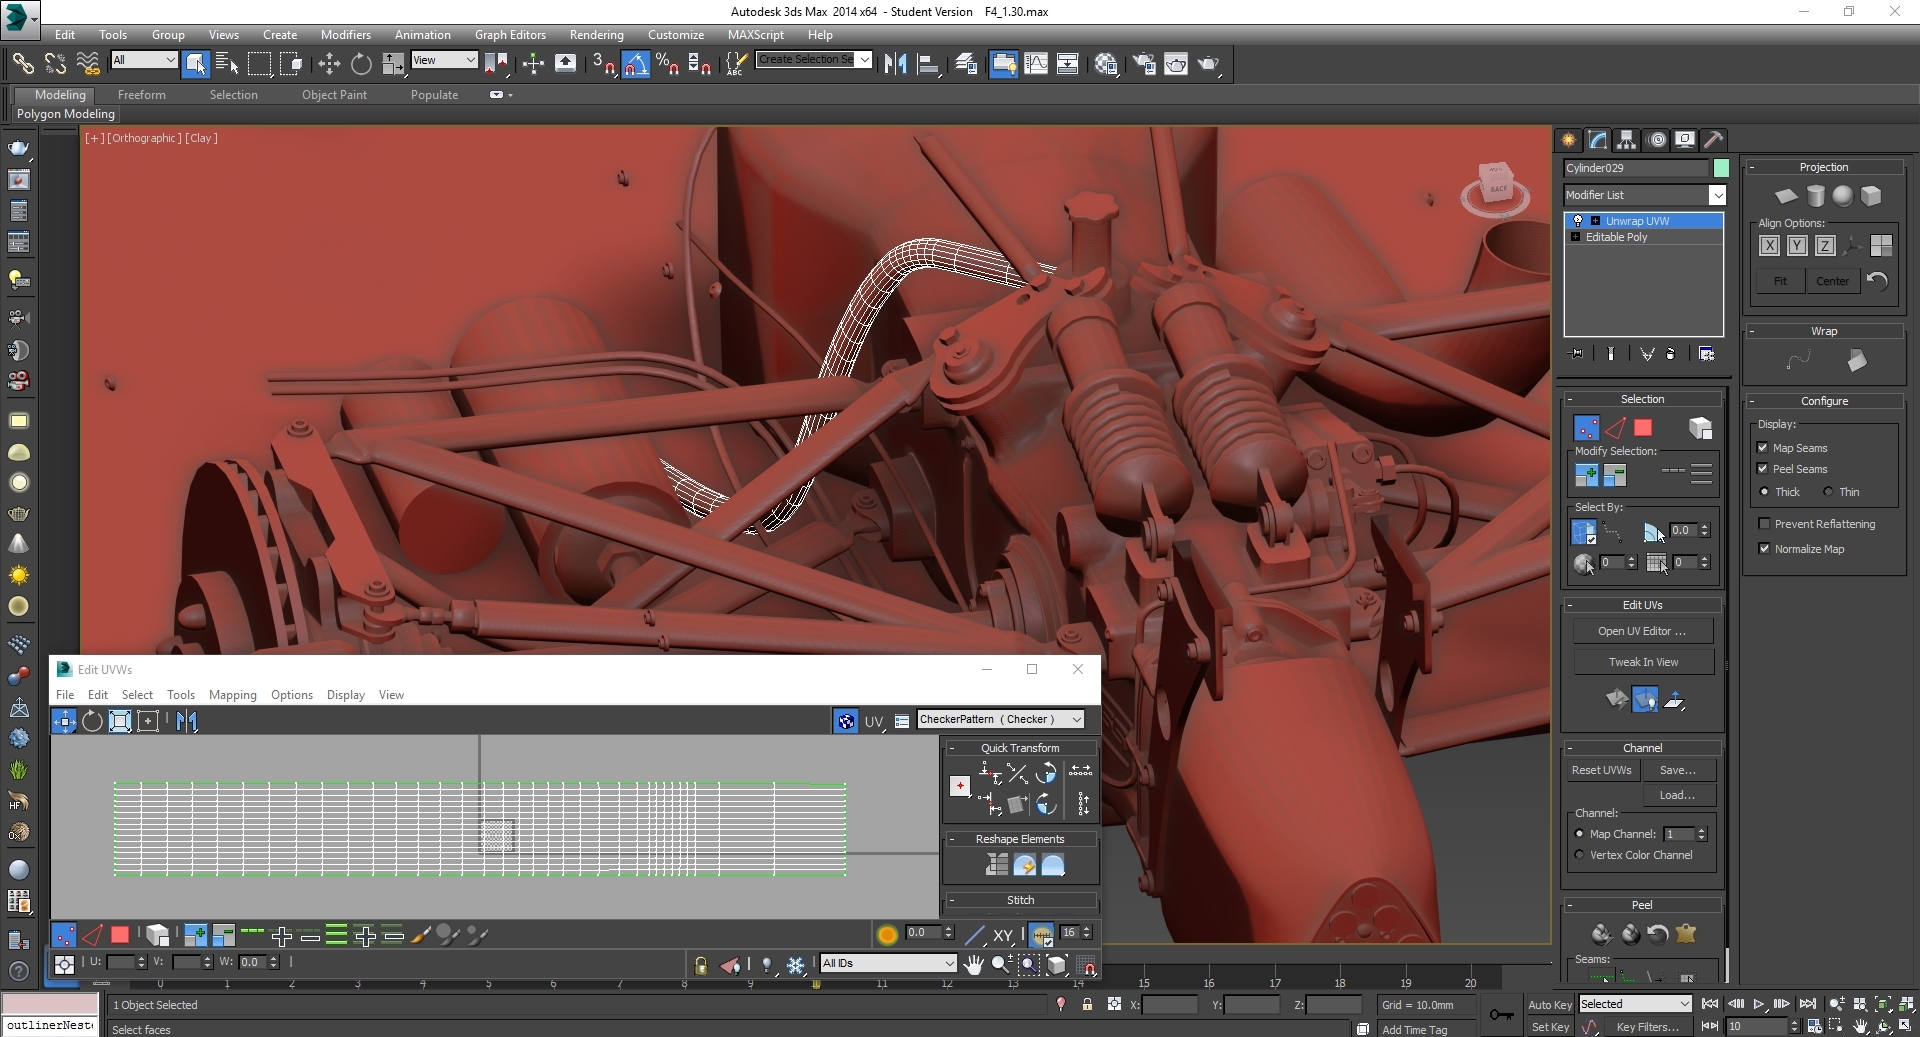This screenshot has height=1037, width=1920.
Task: Open All IDs dropdown in Edit UVWs
Action: click(888, 963)
